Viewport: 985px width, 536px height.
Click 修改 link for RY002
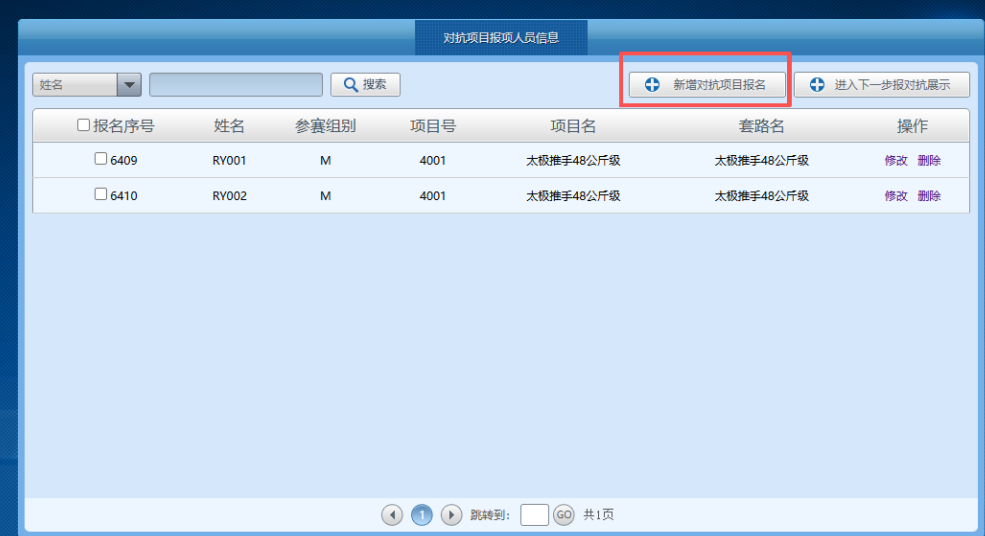point(896,196)
